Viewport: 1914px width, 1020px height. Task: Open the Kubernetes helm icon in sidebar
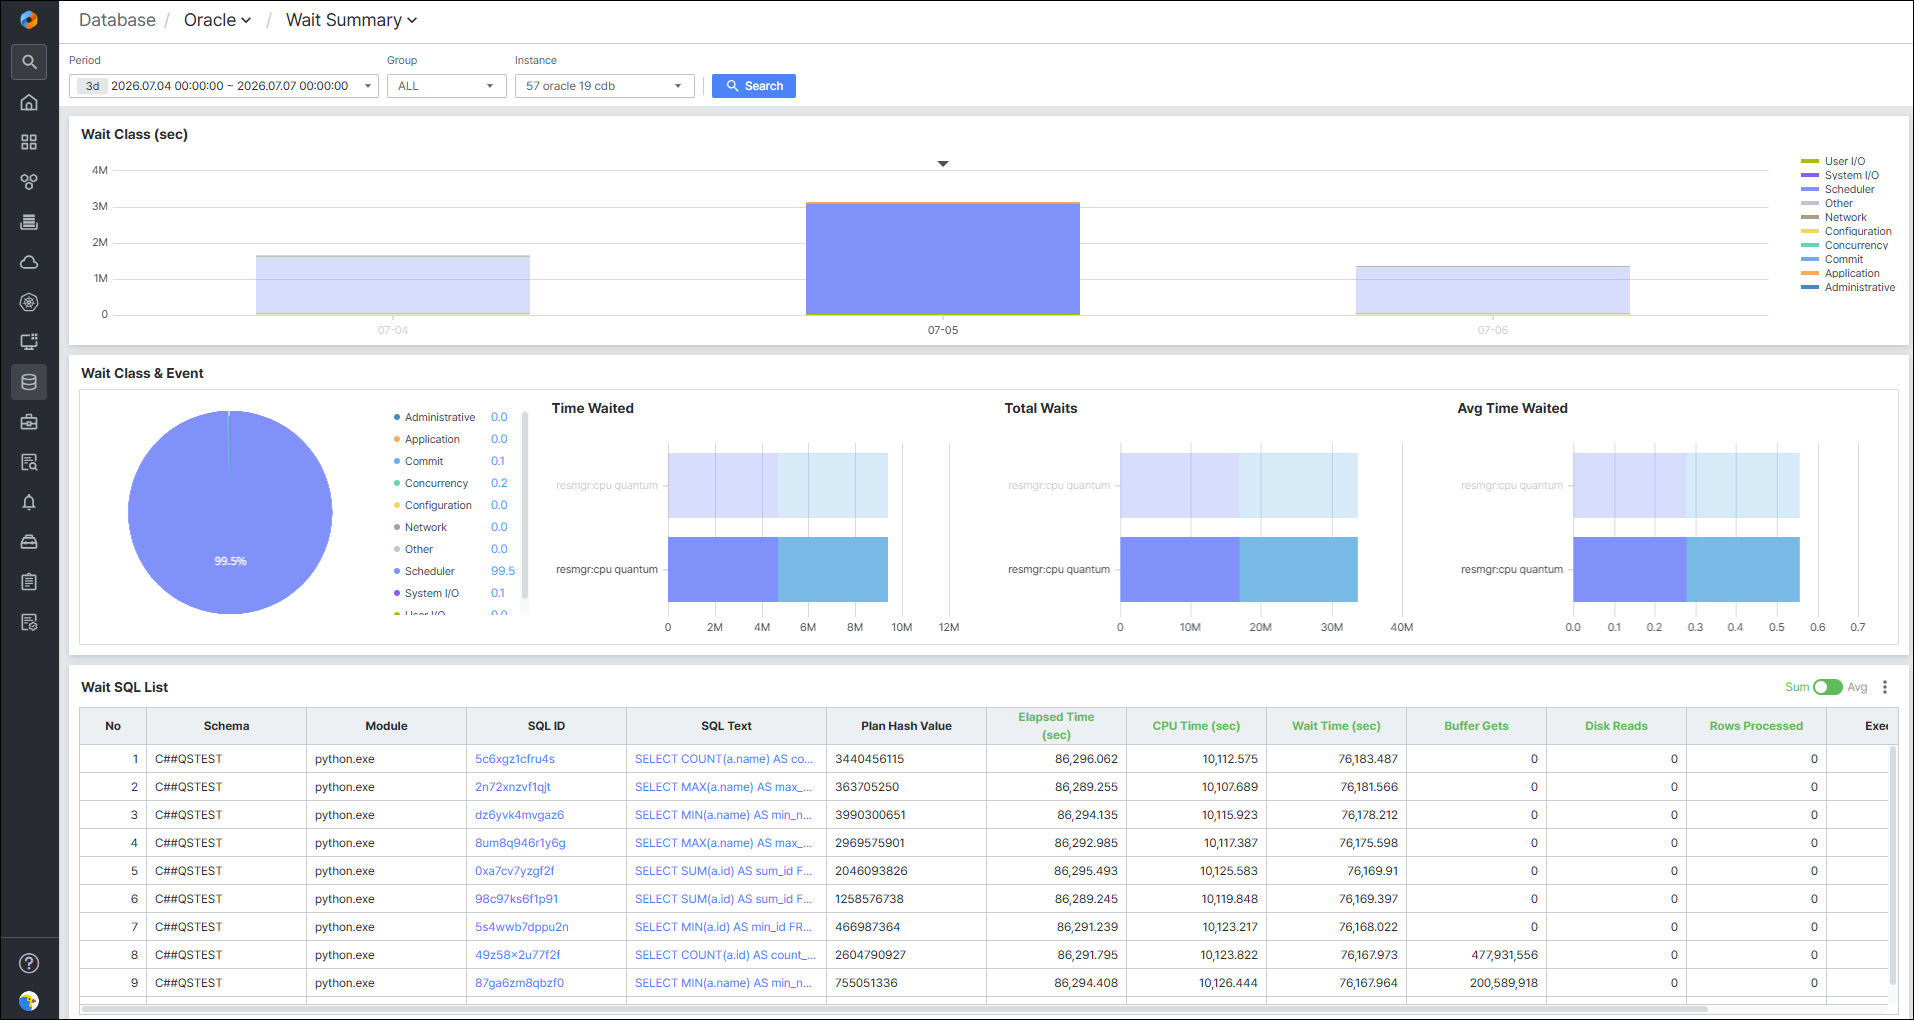29,302
